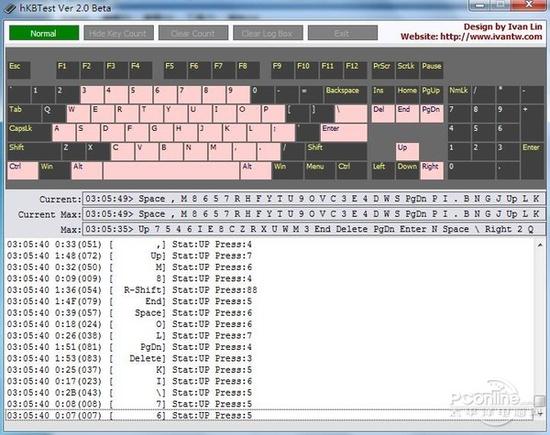This screenshot has height=435, width=550.
Task: Click the green Normal mode button
Action: click(x=44, y=33)
